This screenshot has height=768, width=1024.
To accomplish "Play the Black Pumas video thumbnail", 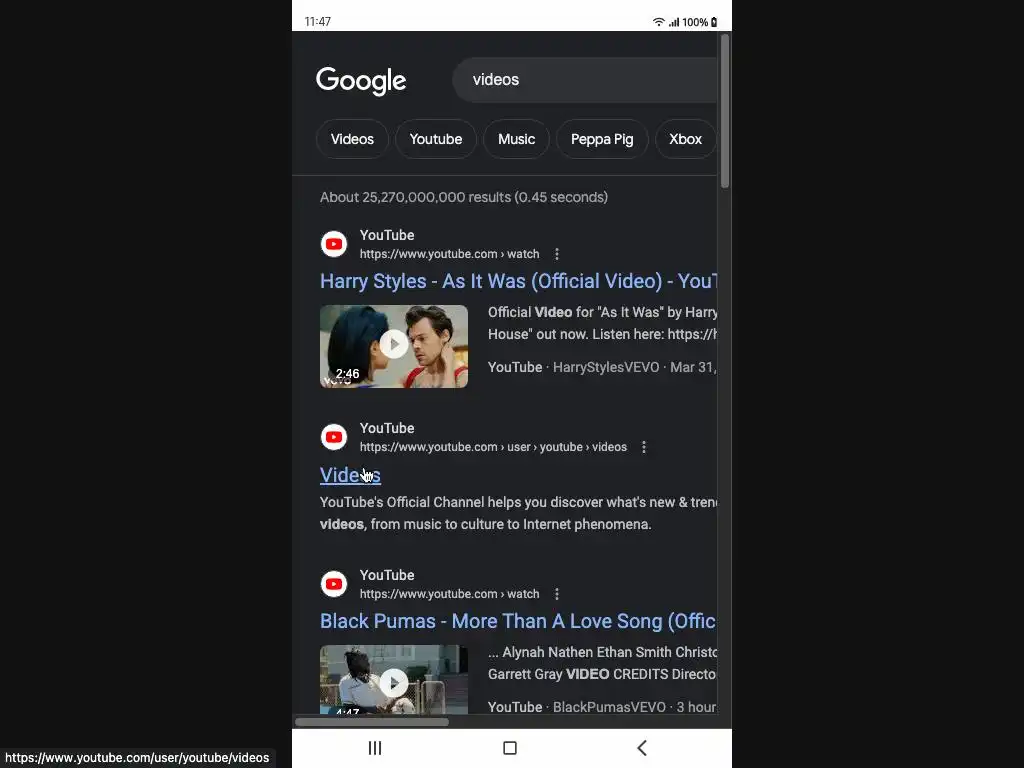I will point(394,680).
